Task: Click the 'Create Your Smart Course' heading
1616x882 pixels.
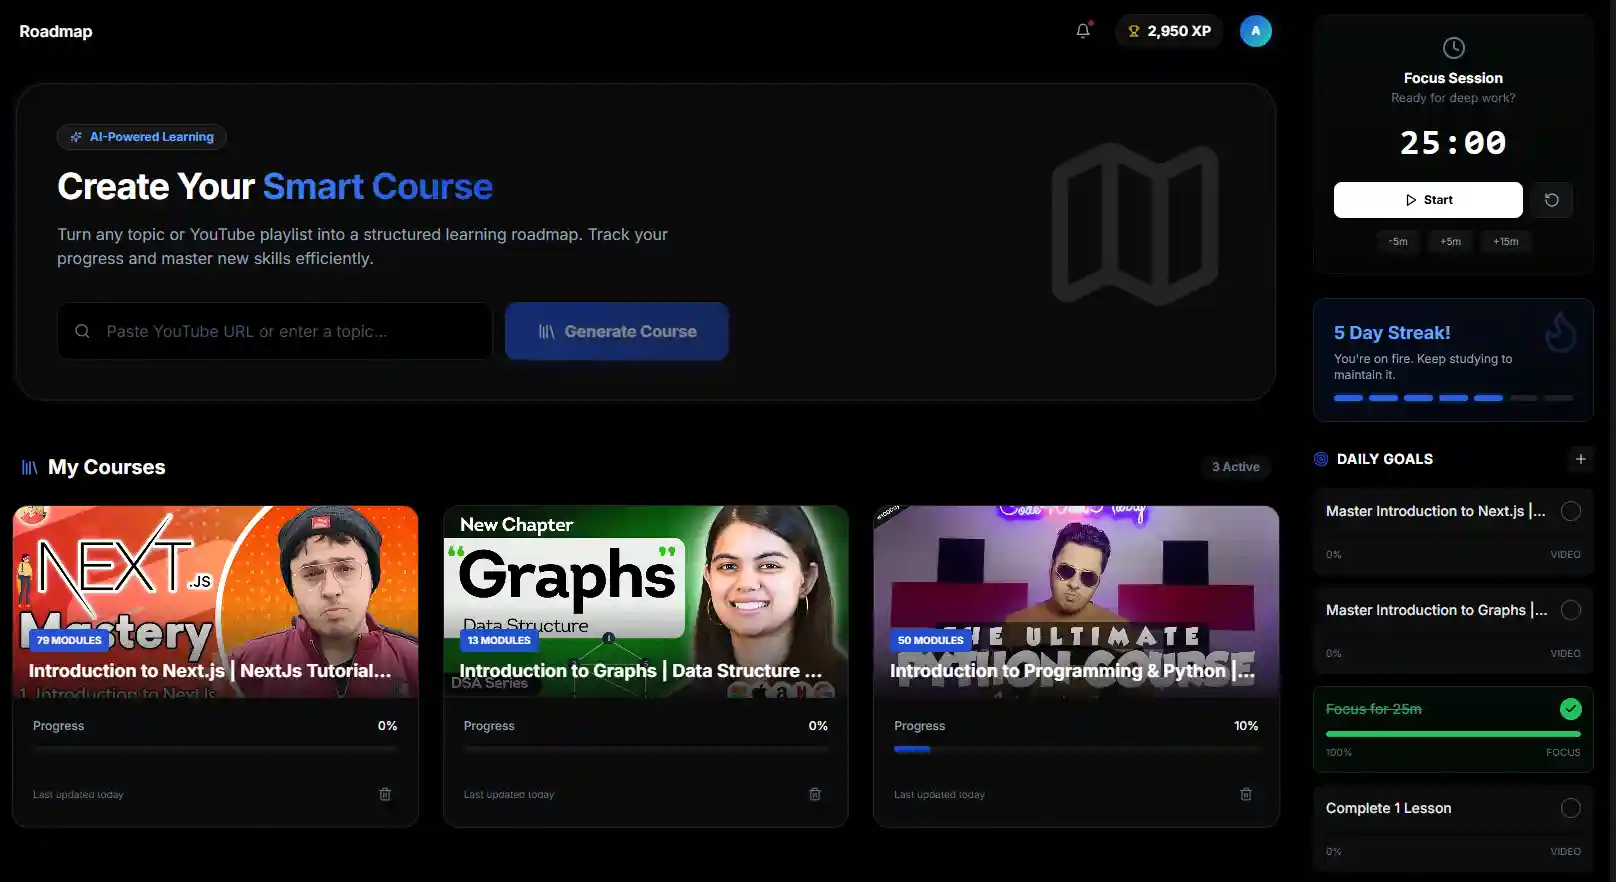Action: (x=275, y=187)
